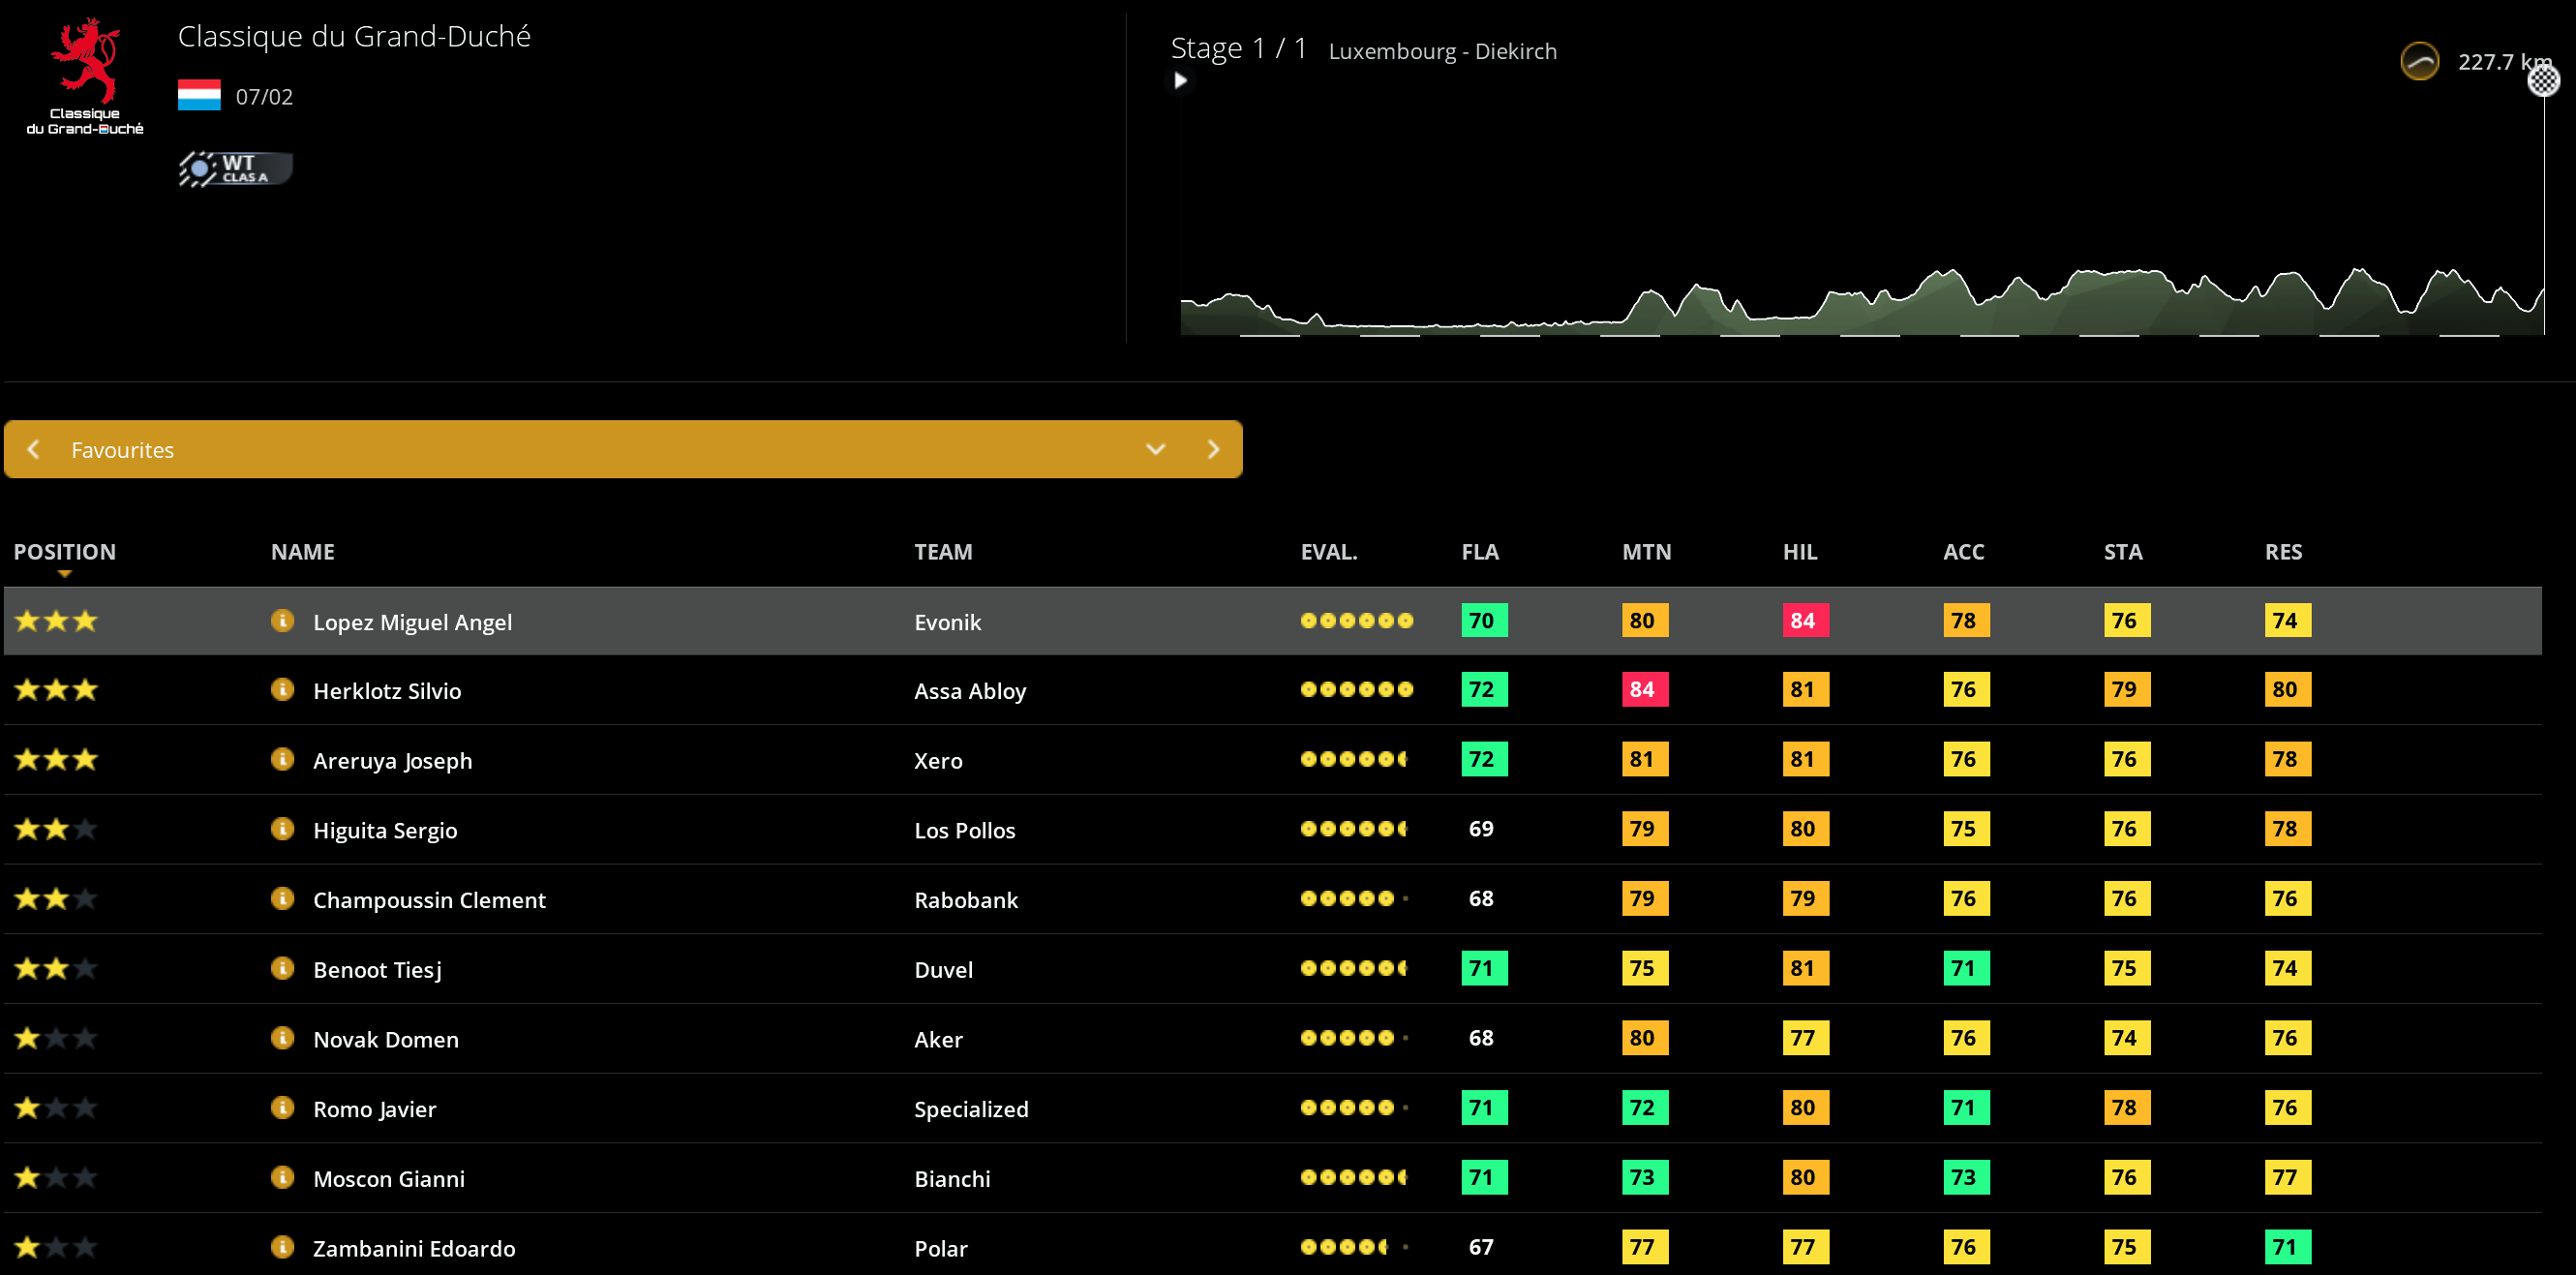Image resolution: width=2576 pixels, height=1275 pixels.
Task: Sort by EVAL. column header
Action: [1328, 552]
